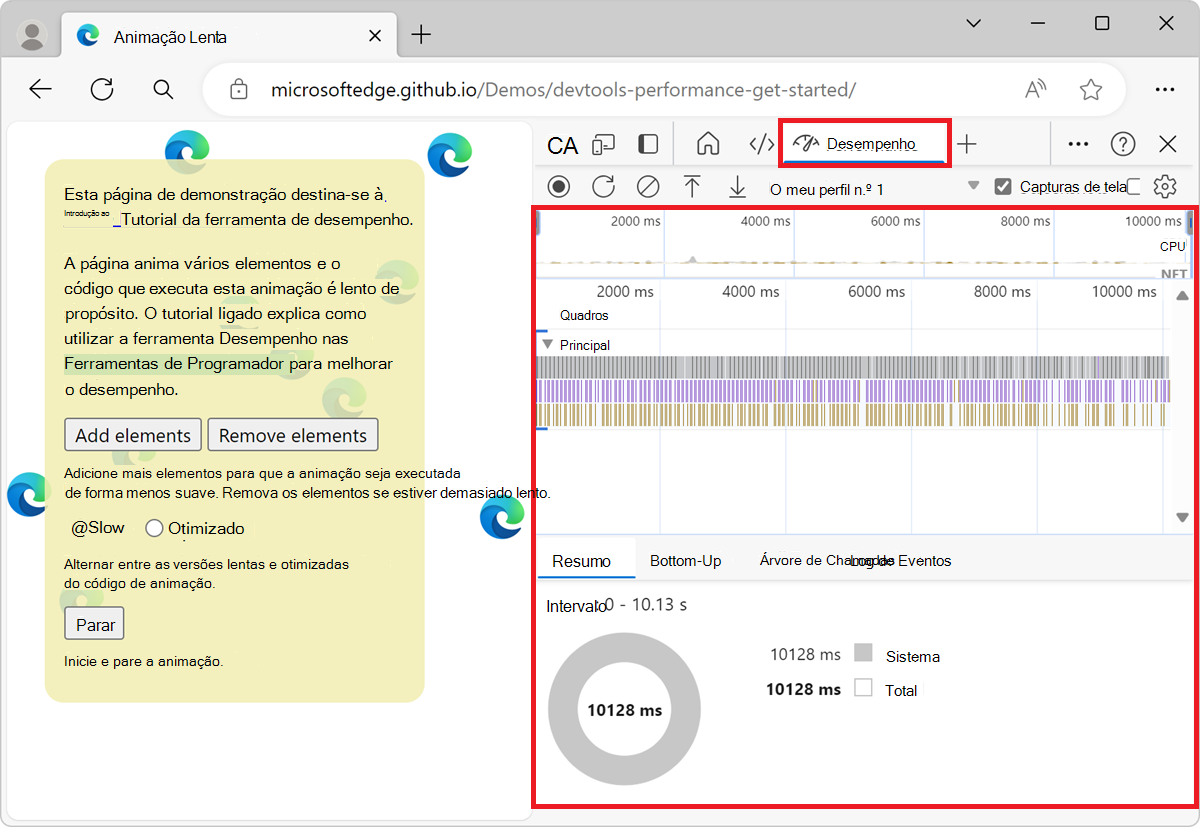Click the CA inspect tool icon
The width and height of the screenshot is (1200, 827).
(562, 146)
